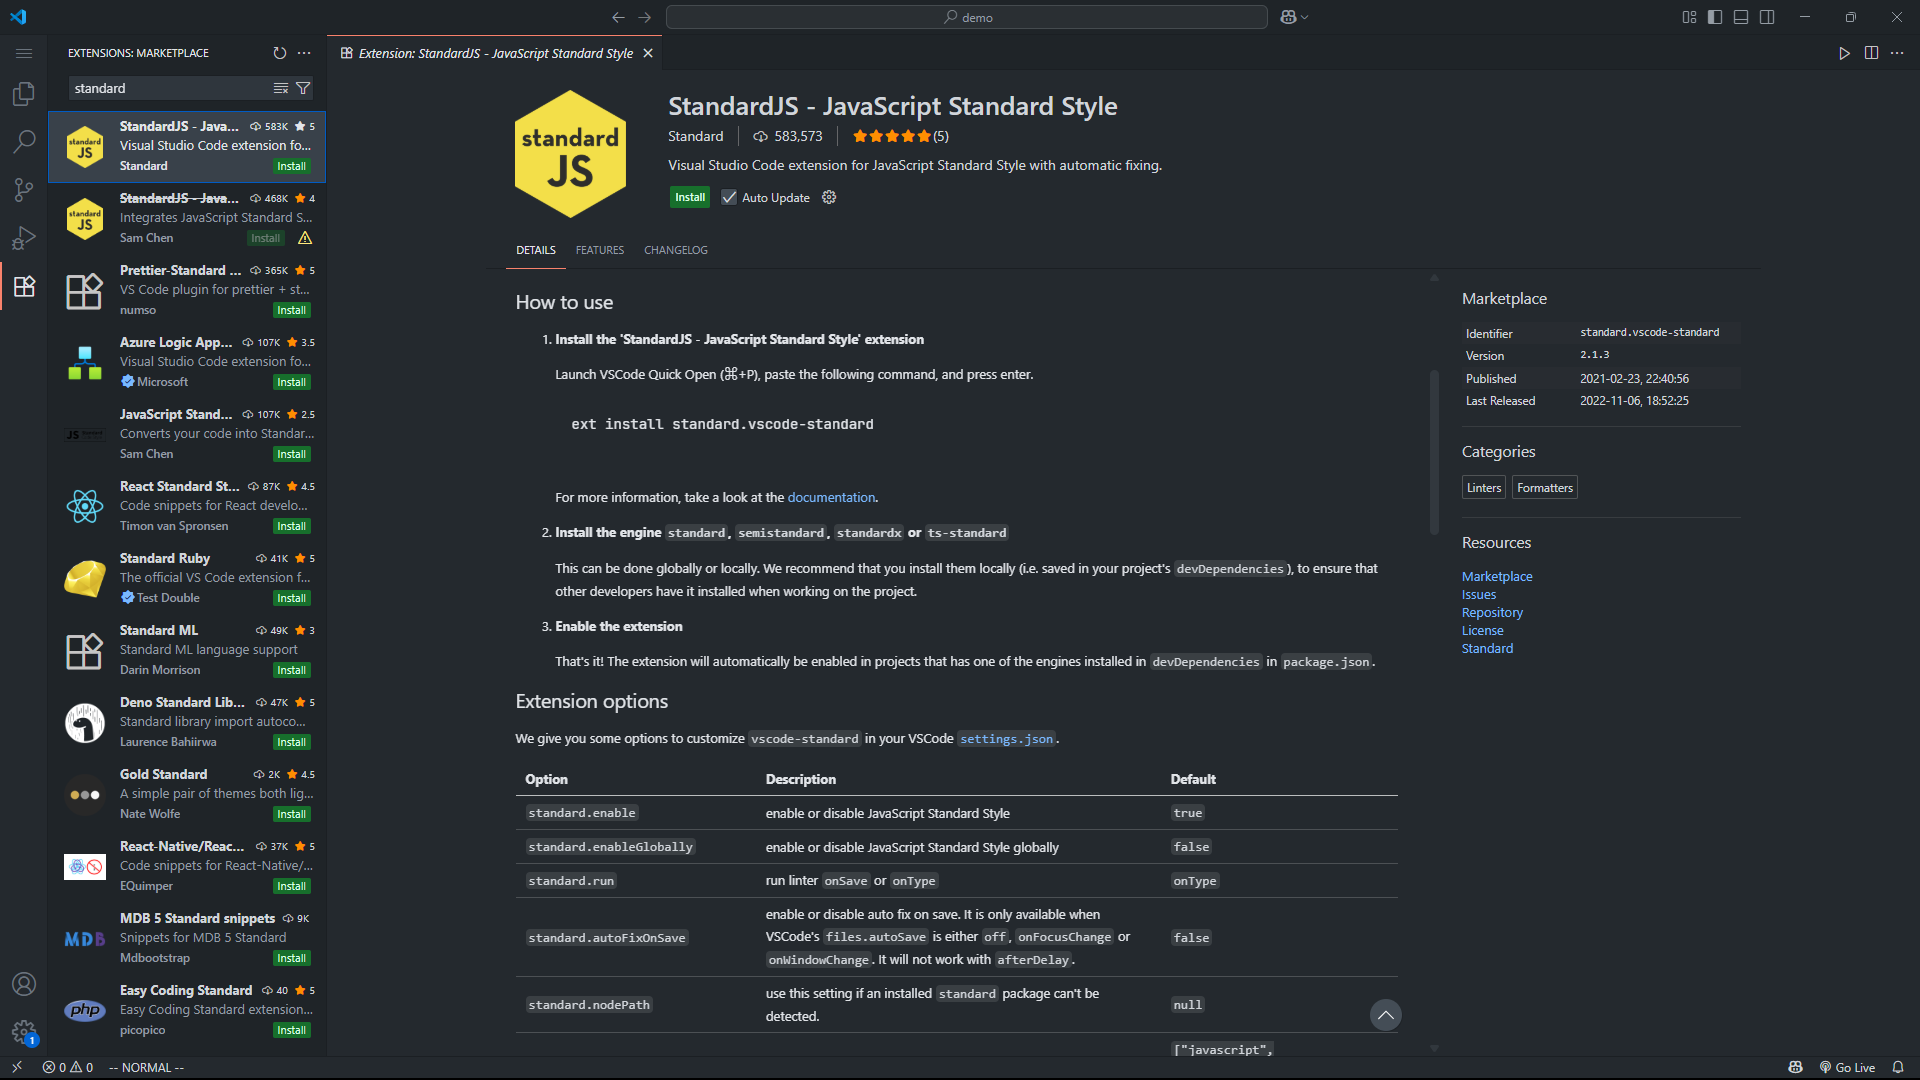Open the Marketplace resource link
The height and width of the screenshot is (1080, 1920).
[1497, 576]
